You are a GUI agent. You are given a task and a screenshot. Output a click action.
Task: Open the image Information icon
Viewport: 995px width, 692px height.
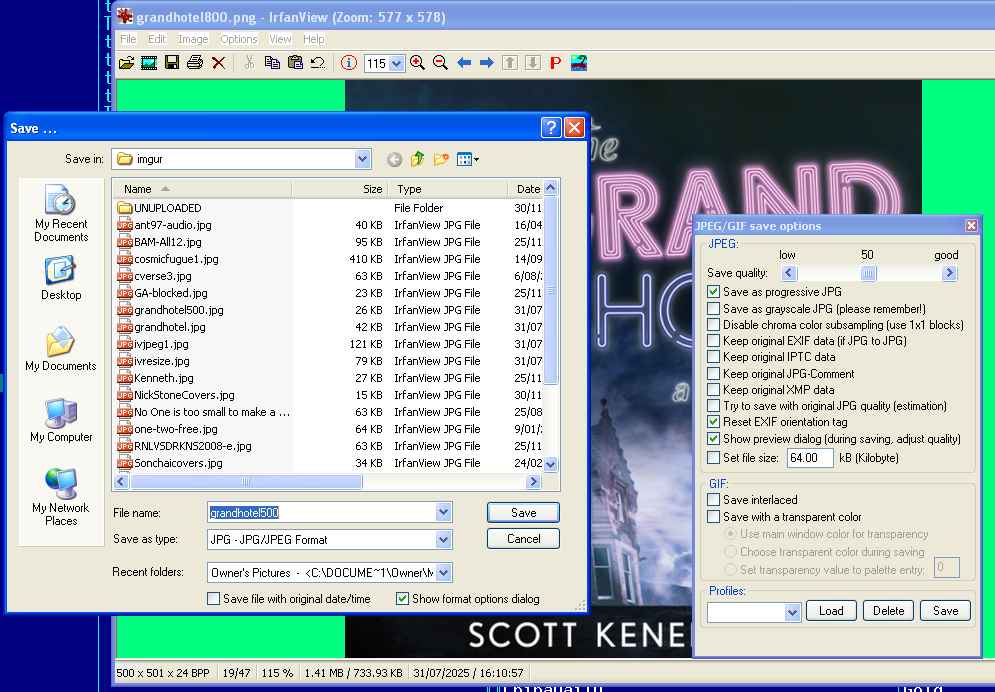click(348, 63)
